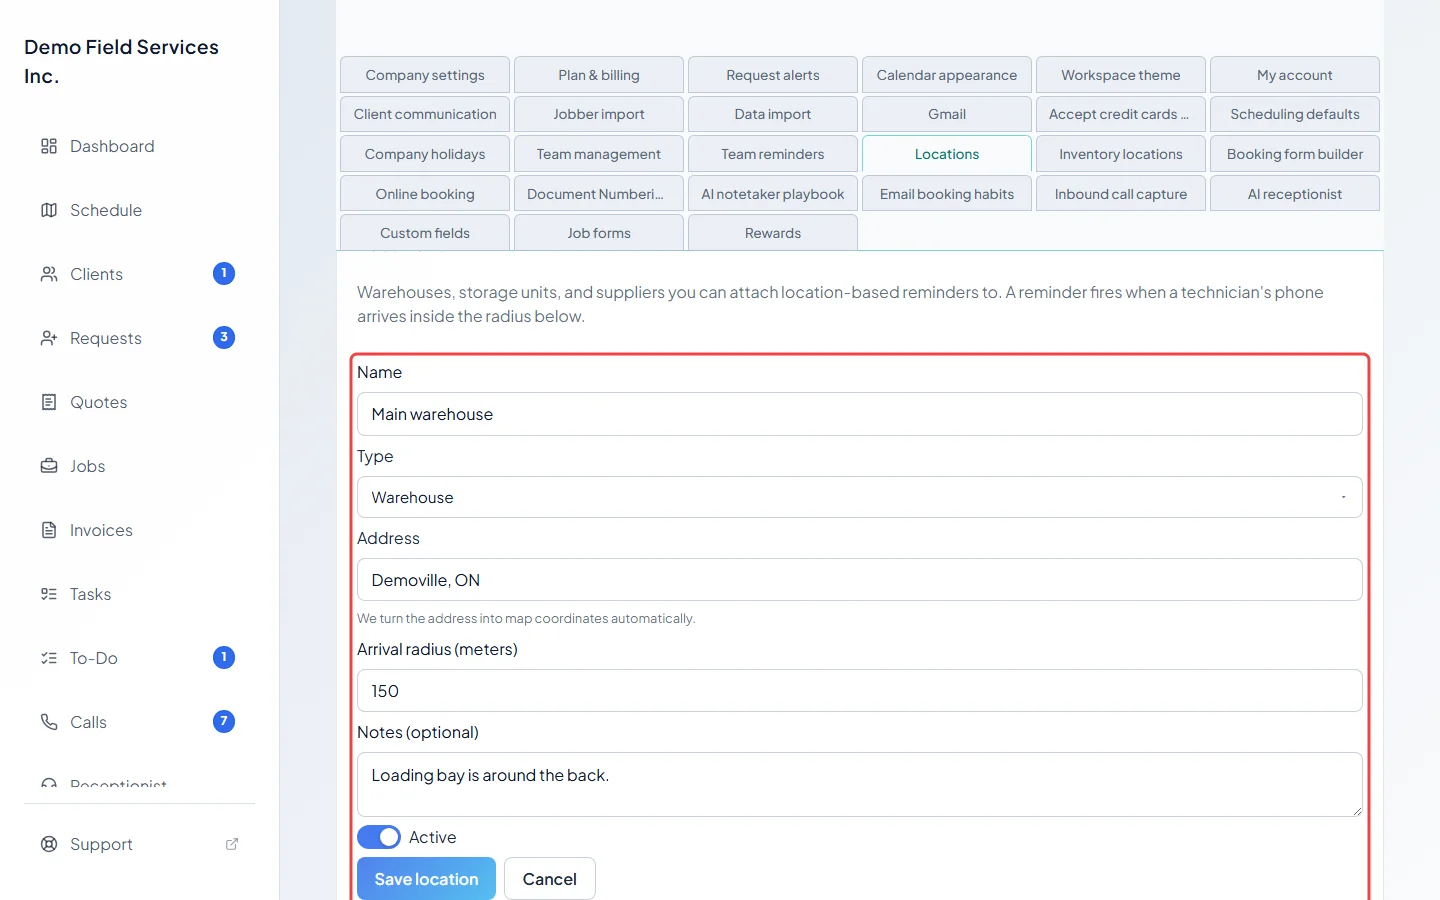The height and width of the screenshot is (900, 1440).
Task: Open the Gmail settings tab
Action: [x=947, y=114]
